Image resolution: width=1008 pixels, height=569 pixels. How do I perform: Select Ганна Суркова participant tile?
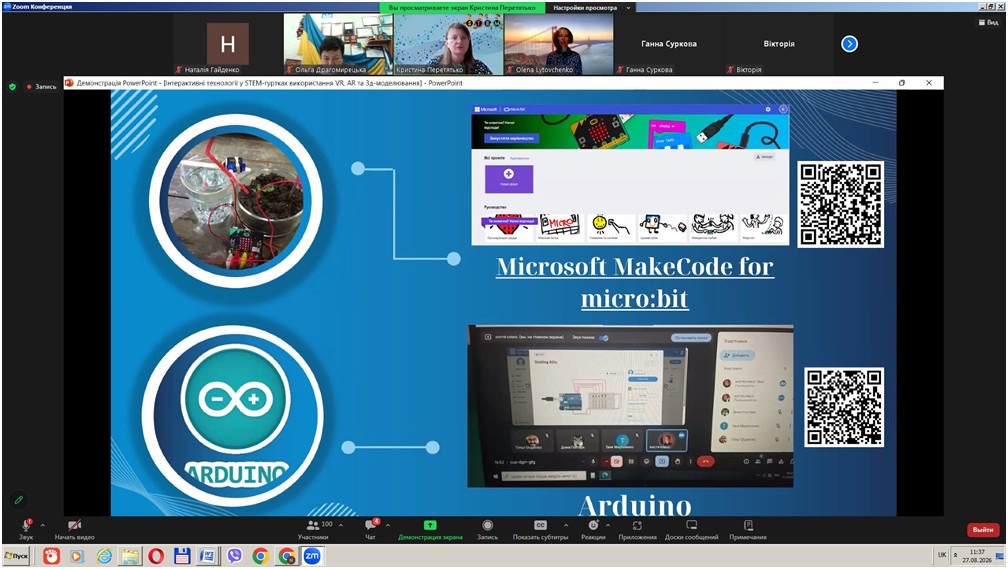click(x=669, y=44)
